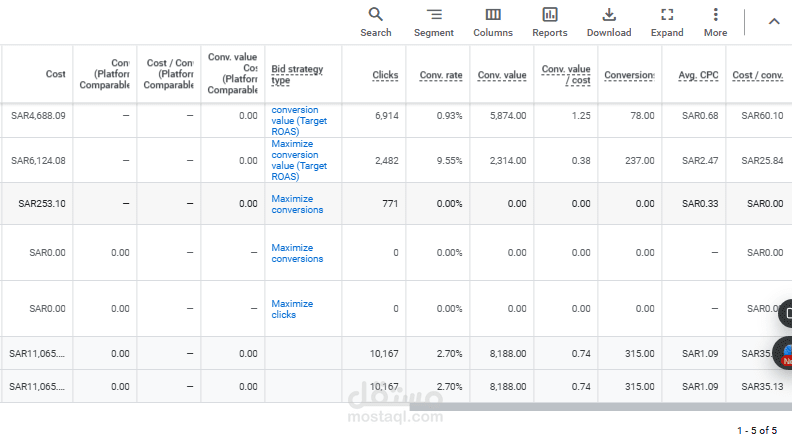Sort by the Bid strategy type header
The width and height of the screenshot is (792, 434).
pos(297,74)
